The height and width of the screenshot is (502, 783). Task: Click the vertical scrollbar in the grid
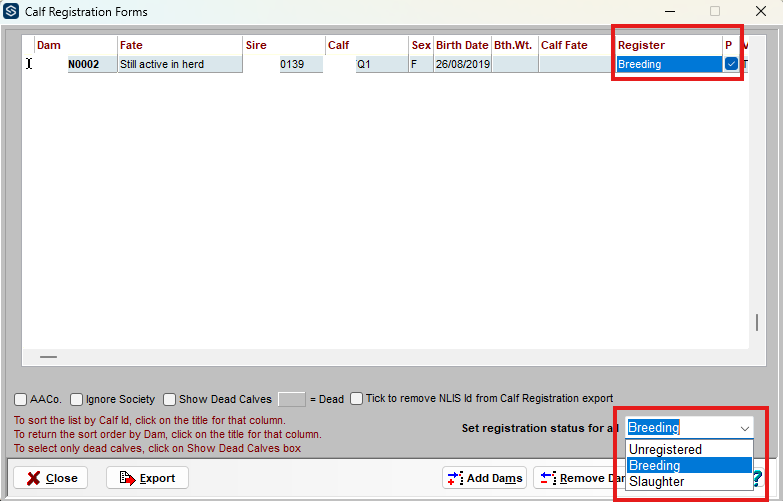[756, 323]
